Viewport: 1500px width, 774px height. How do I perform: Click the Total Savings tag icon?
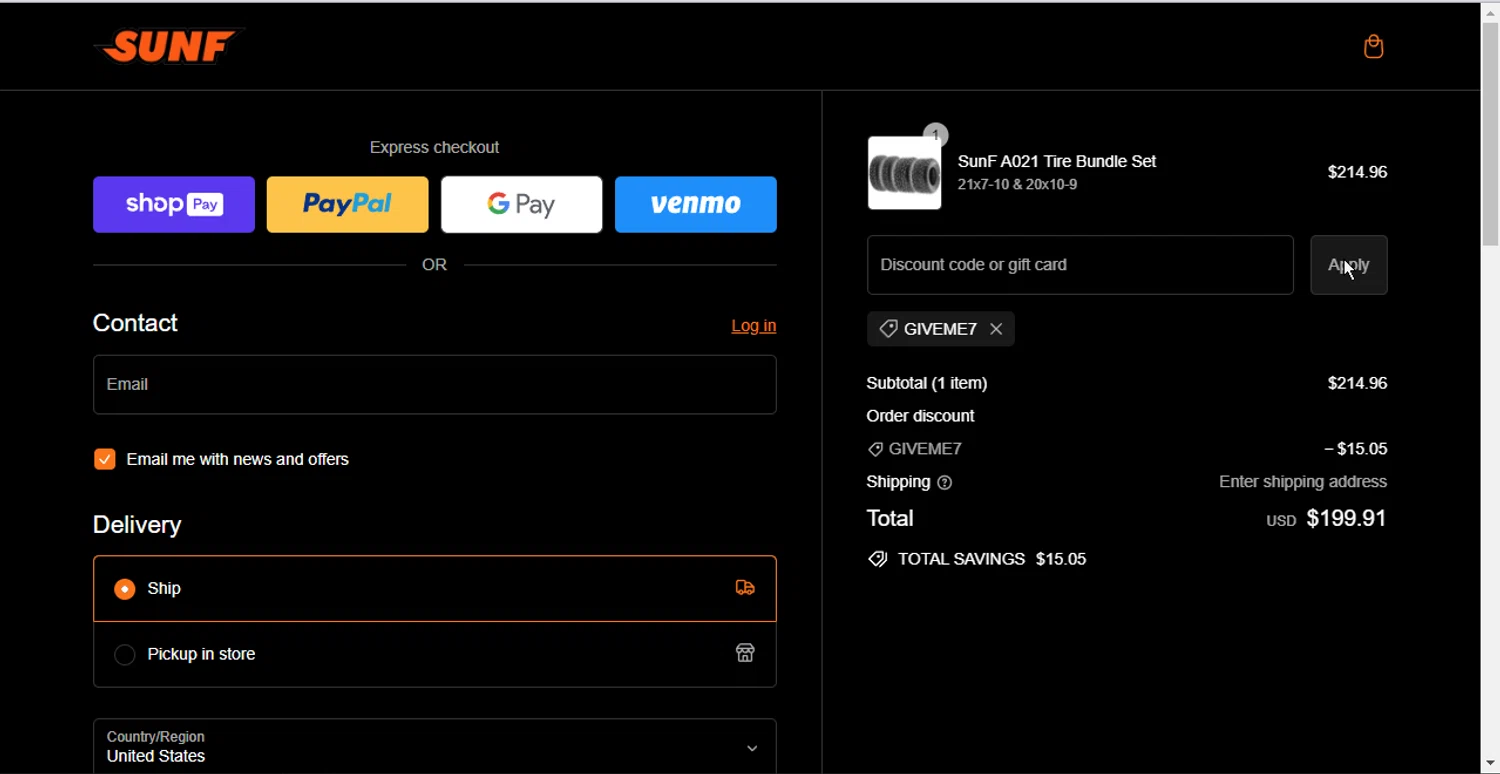coord(877,559)
